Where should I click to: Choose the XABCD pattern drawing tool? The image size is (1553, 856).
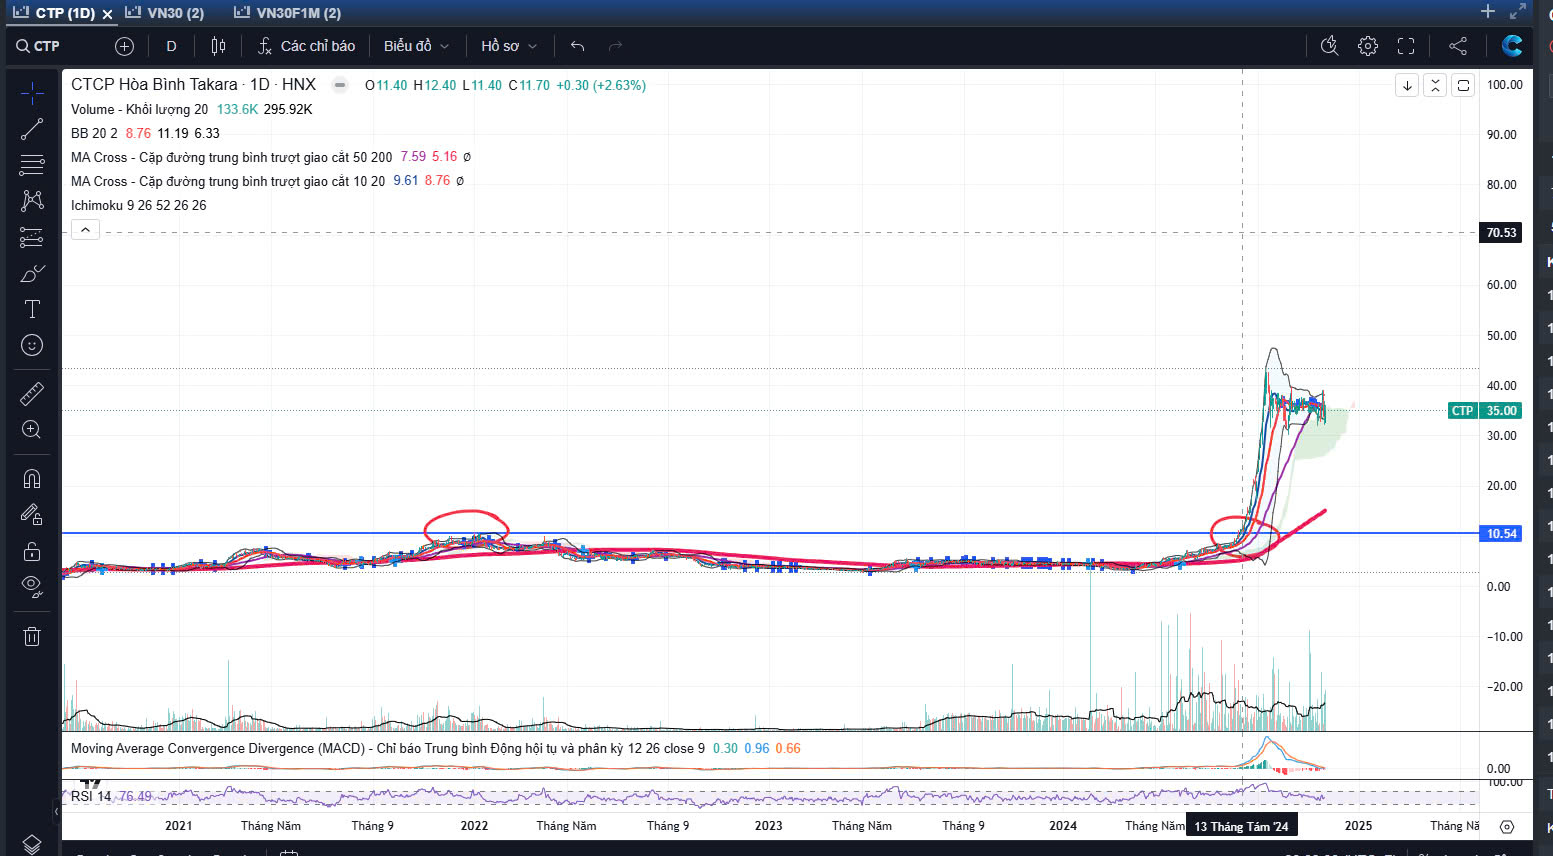point(32,201)
